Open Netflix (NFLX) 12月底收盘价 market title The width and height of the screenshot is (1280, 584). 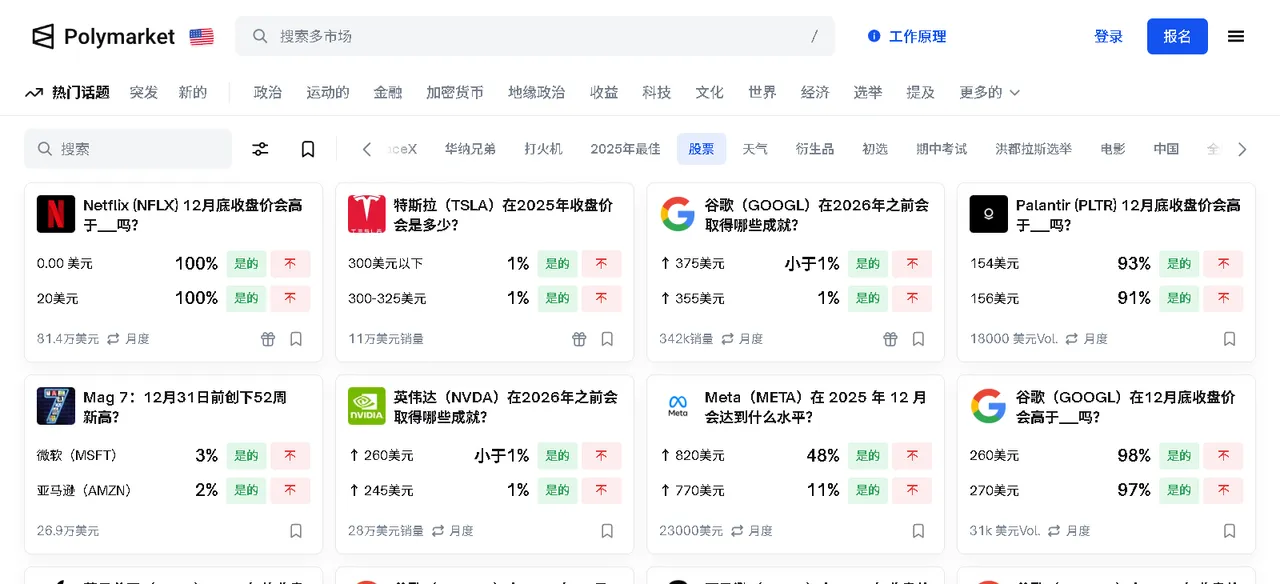[x=193, y=215]
